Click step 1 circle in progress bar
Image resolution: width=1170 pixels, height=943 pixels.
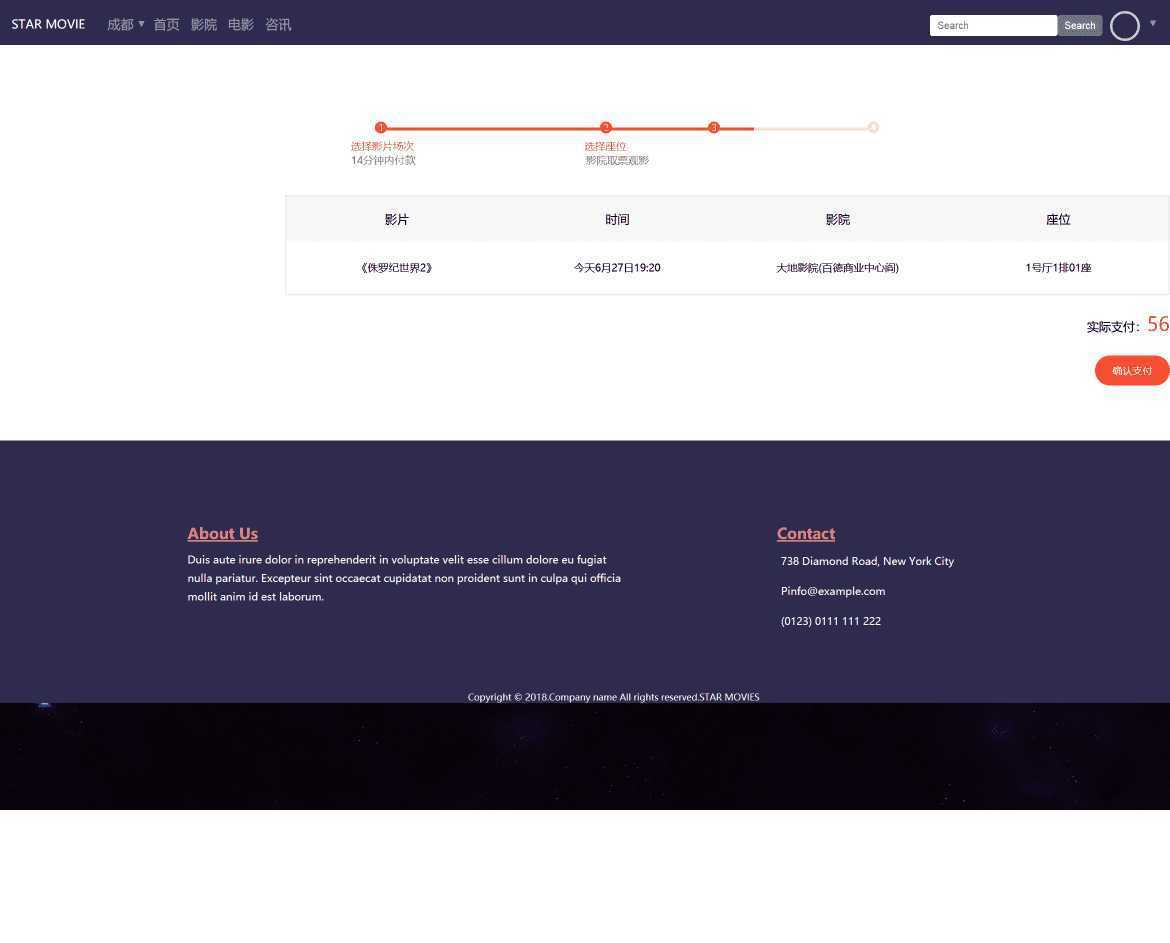(x=380, y=127)
